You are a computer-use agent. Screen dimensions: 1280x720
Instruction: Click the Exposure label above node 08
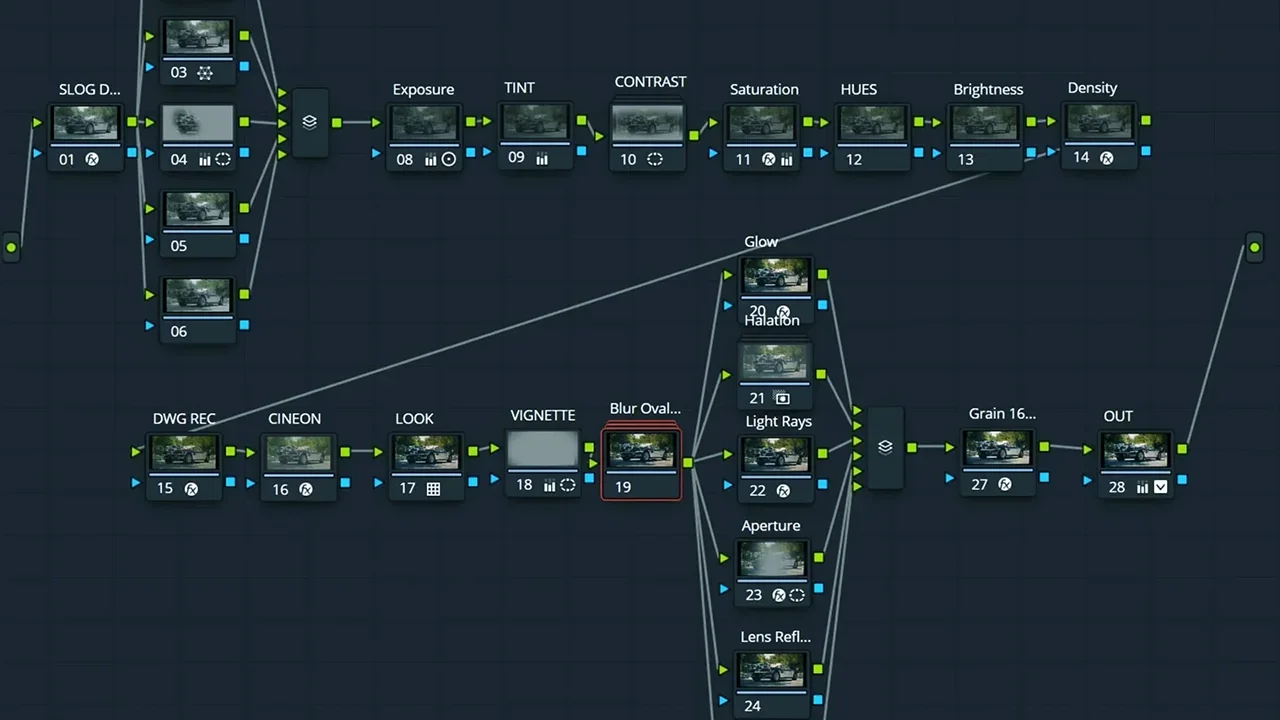(x=423, y=89)
